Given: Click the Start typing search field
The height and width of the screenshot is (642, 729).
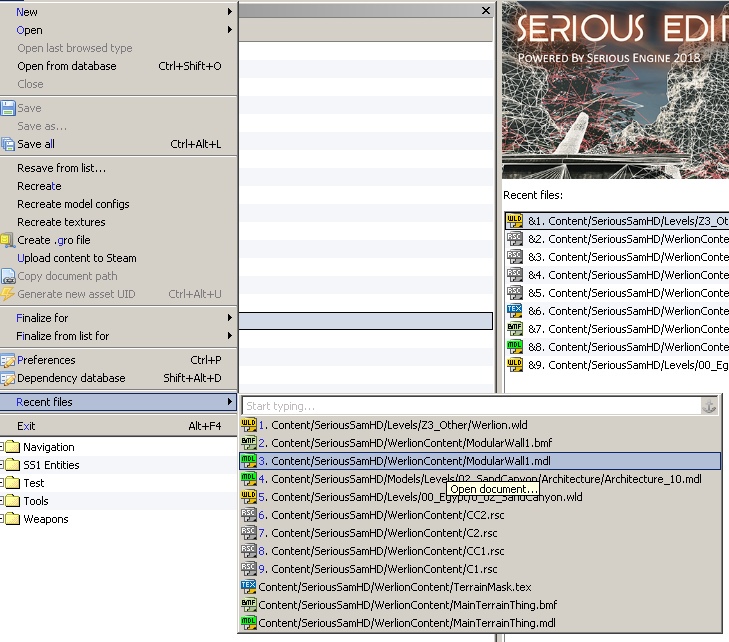Looking at the screenshot, I should [x=471, y=406].
